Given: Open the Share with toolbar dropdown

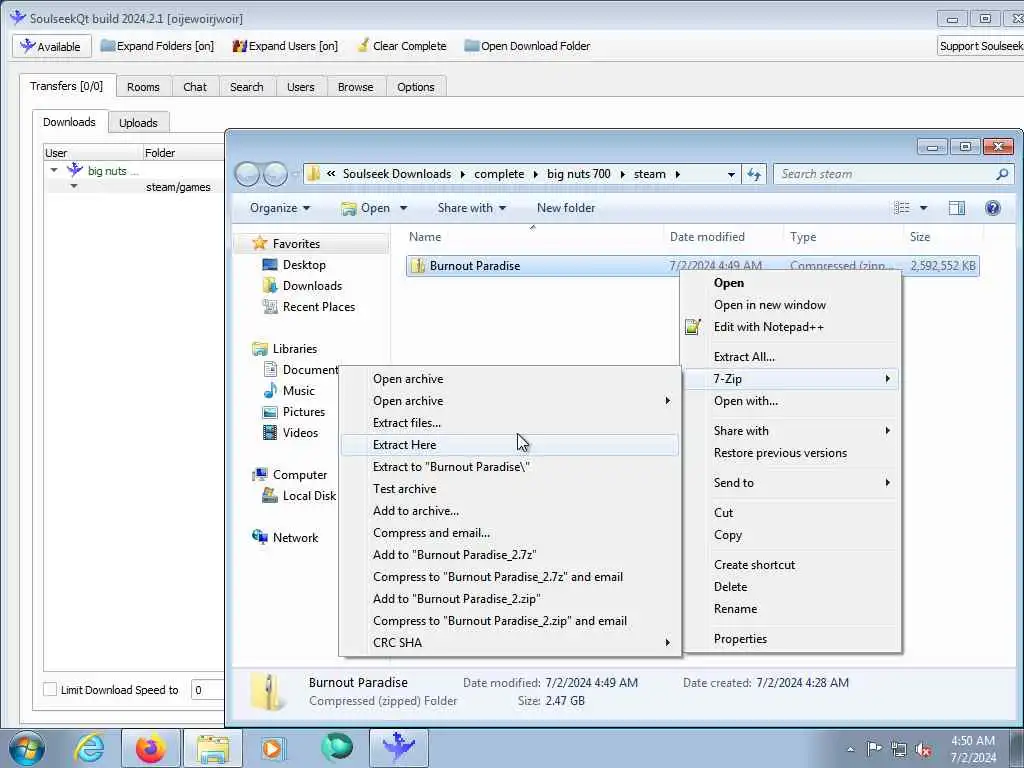Looking at the screenshot, I should tap(472, 208).
